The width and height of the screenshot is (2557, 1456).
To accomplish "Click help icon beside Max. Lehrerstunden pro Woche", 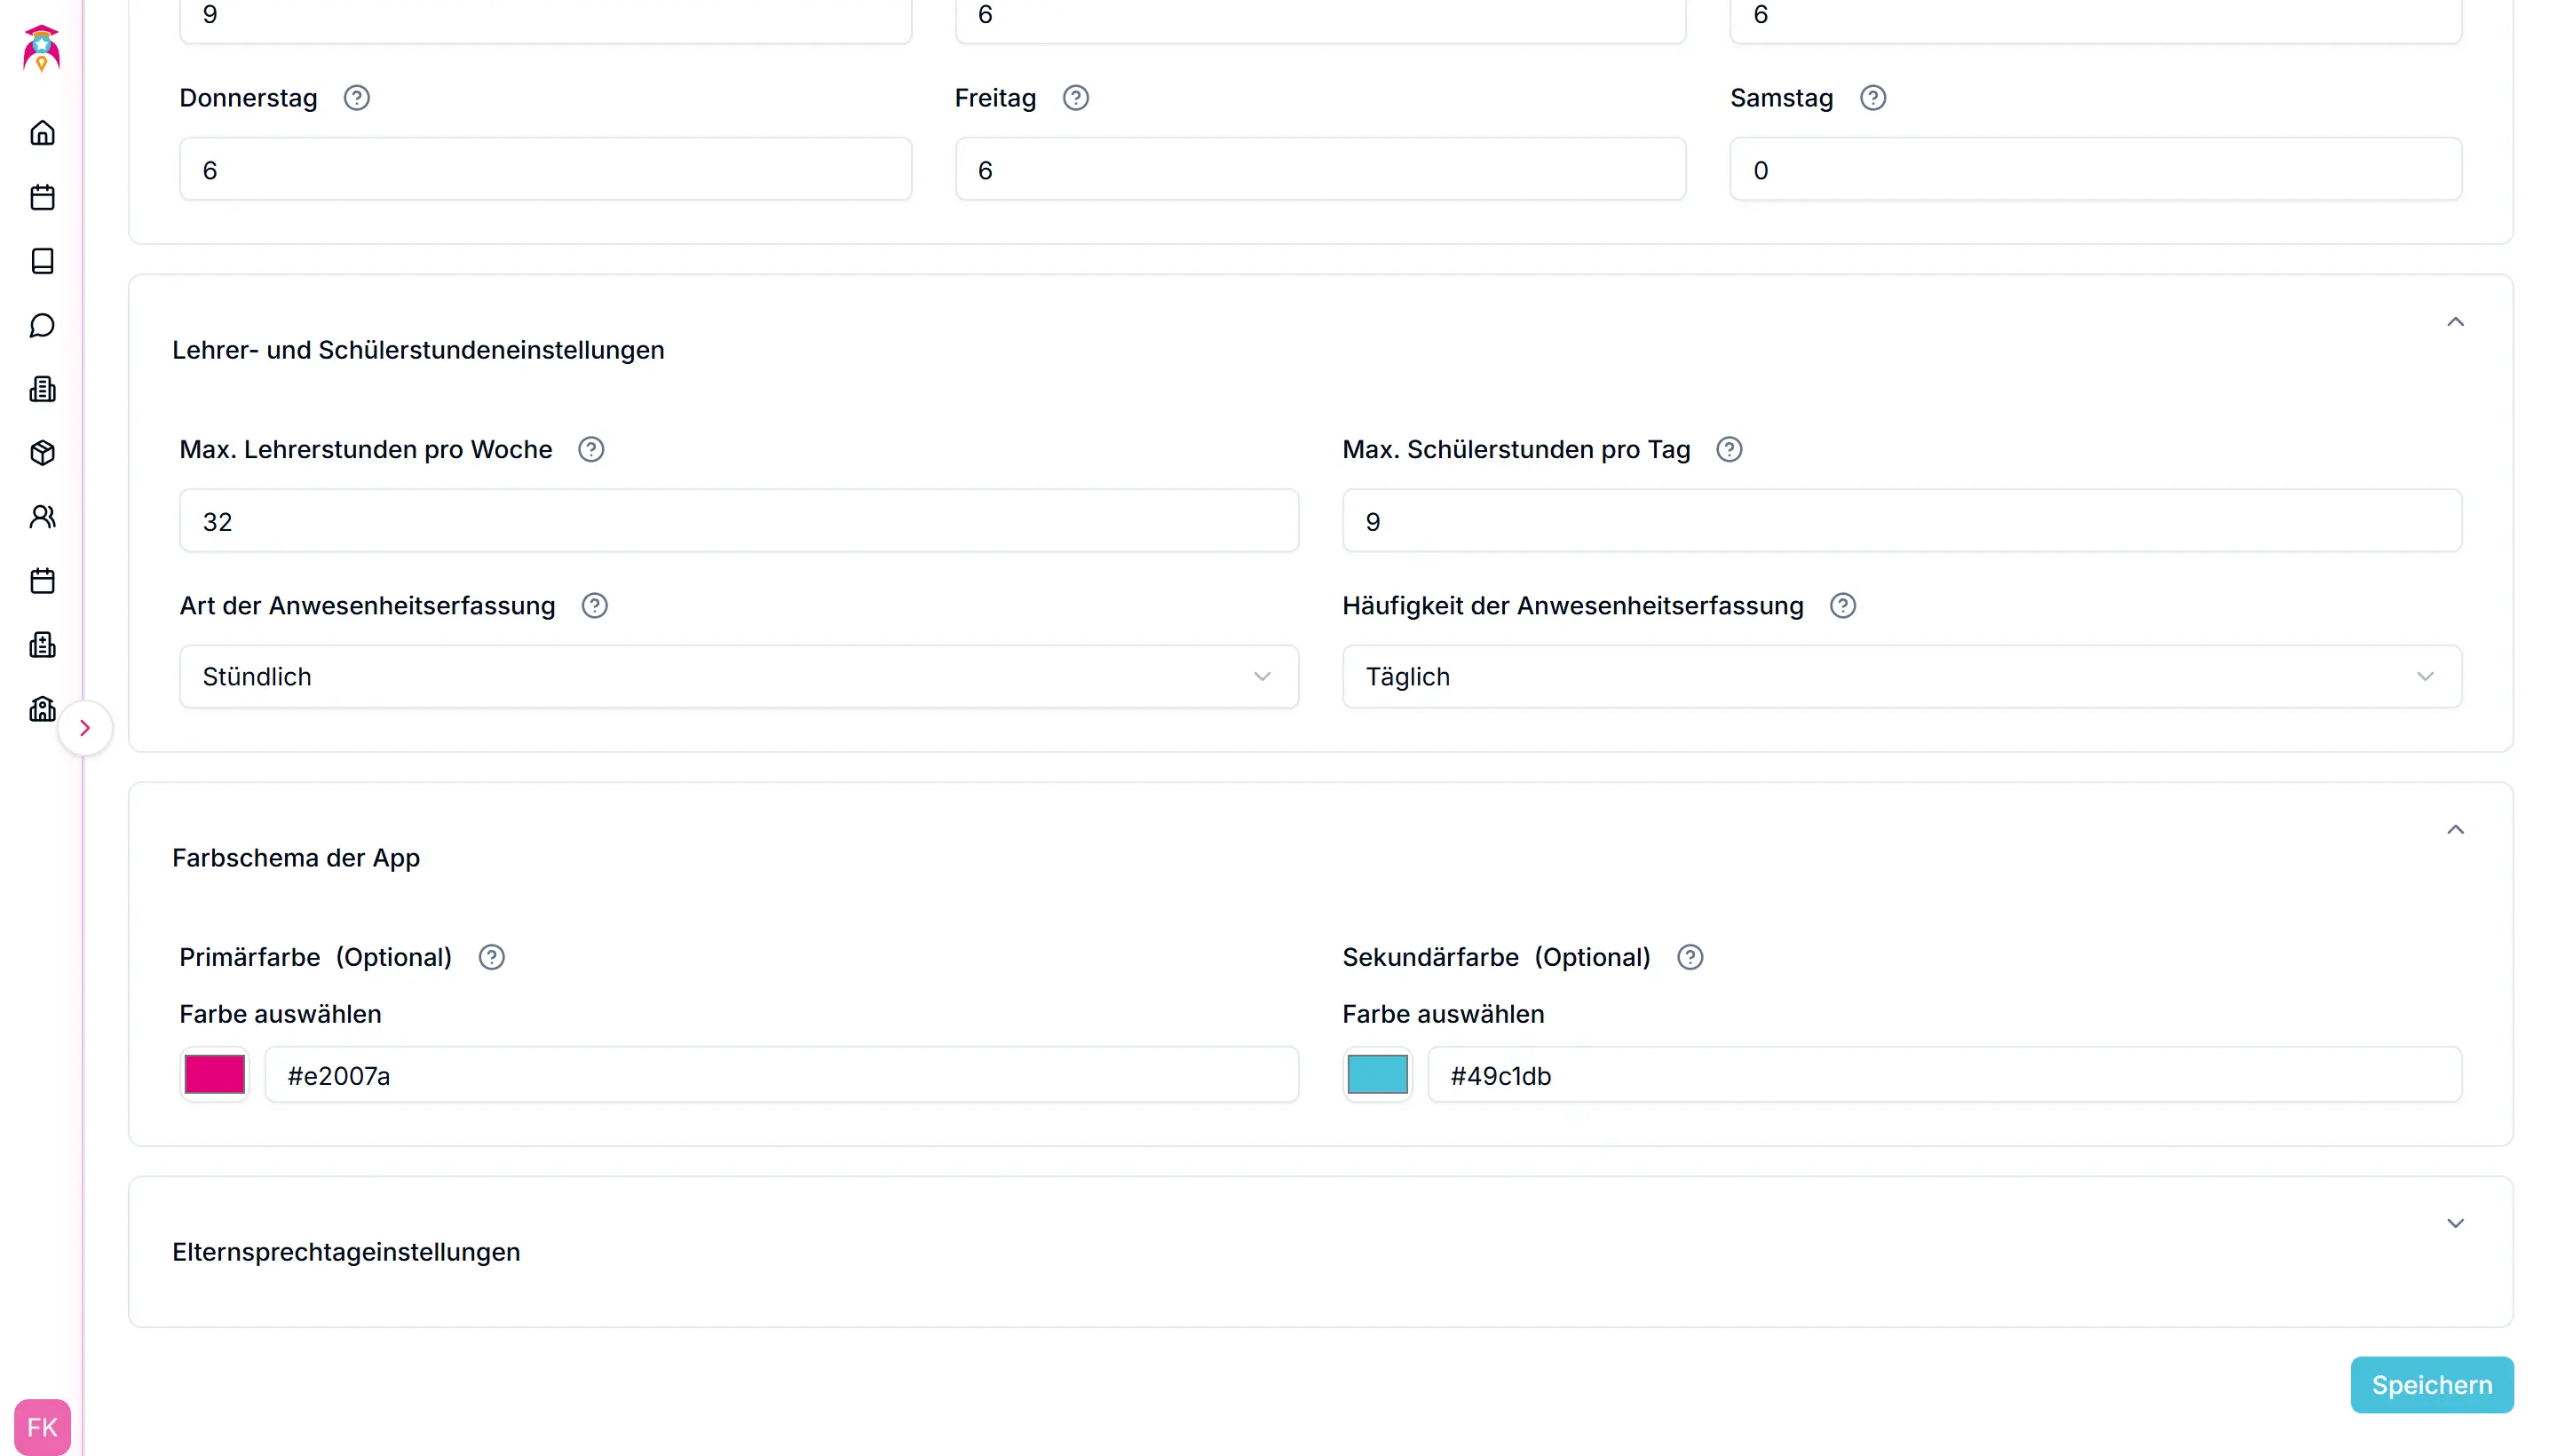I will coord(591,450).
